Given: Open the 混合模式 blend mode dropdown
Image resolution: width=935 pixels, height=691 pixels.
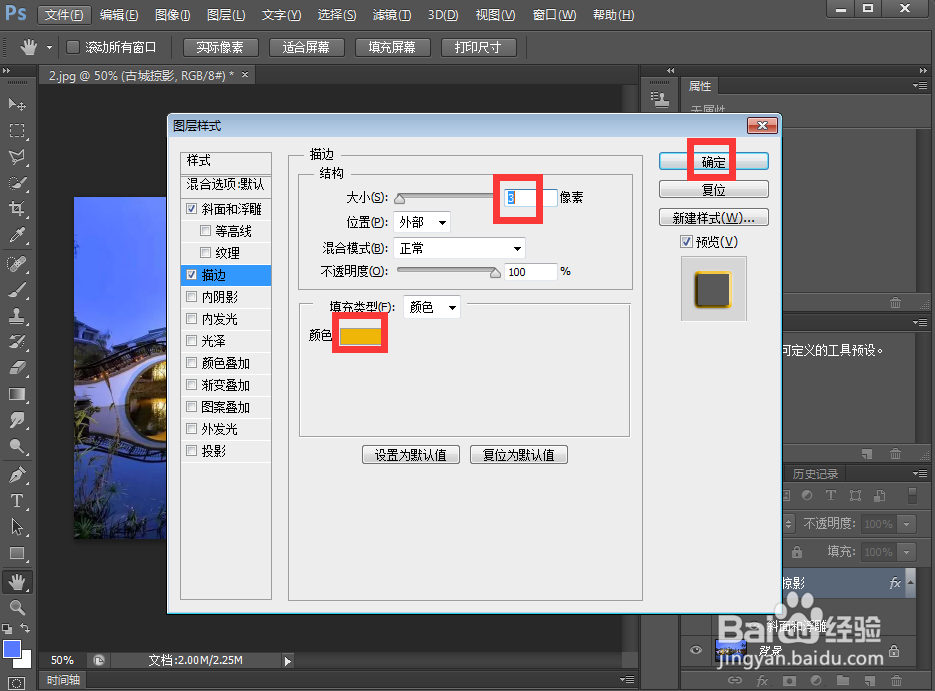Looking at the screenshot, I should [459, 247].
